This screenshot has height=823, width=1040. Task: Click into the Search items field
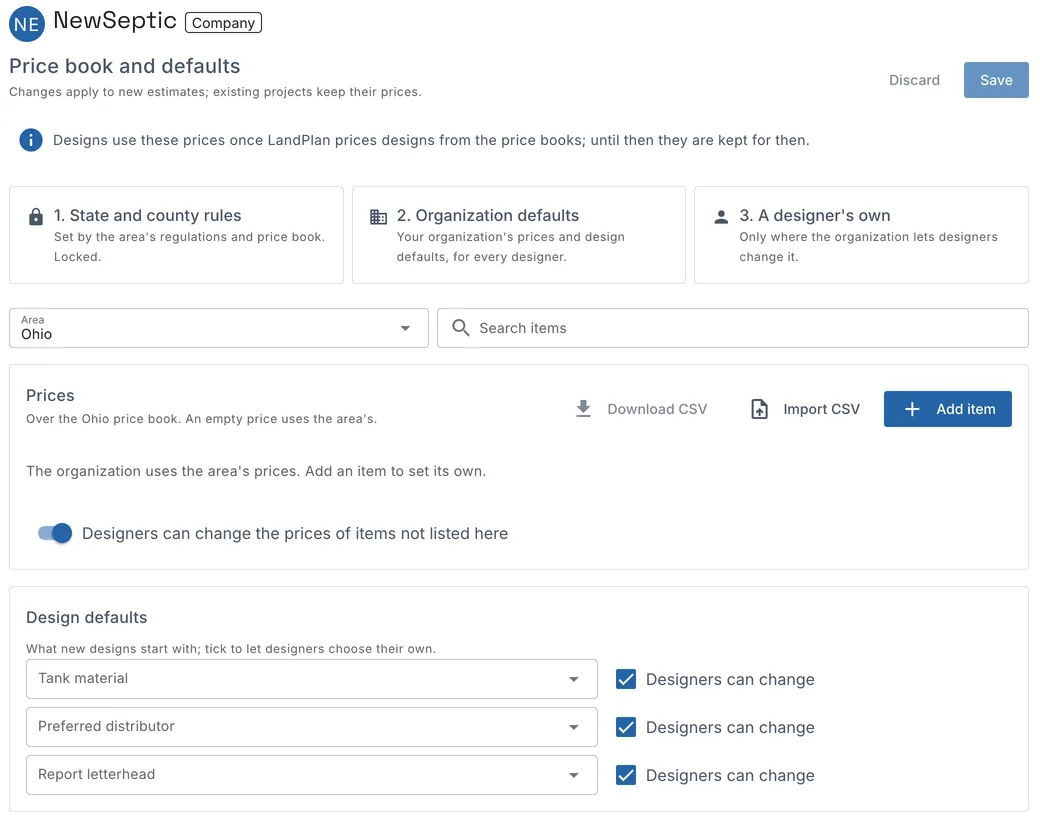[x=733, y=328]
